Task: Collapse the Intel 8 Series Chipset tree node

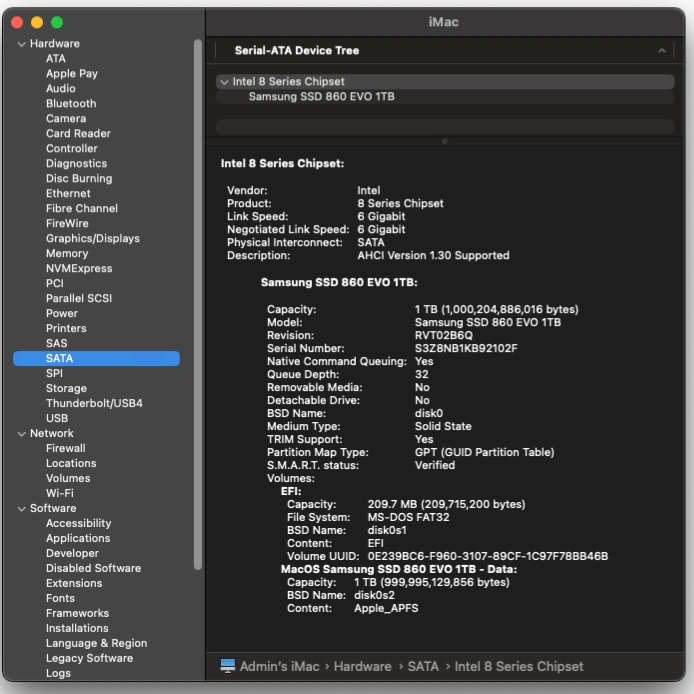Action: click(x=224, y=82)
